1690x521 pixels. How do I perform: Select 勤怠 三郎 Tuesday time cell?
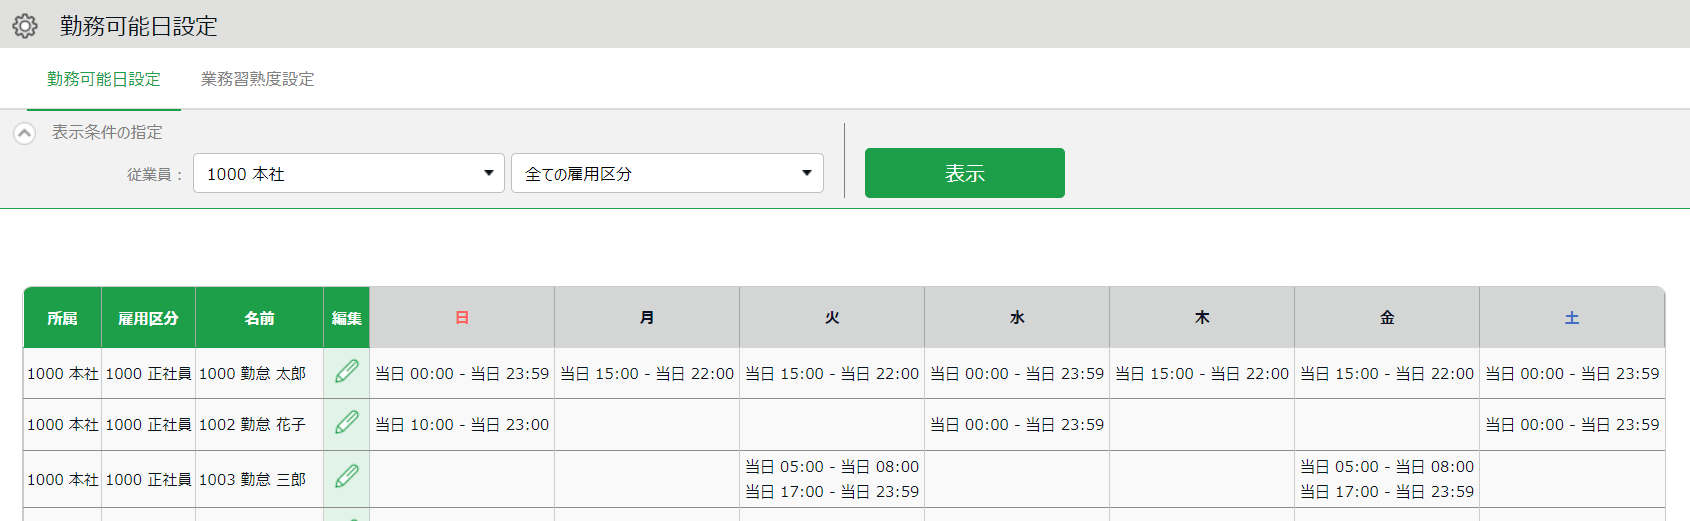(x=832, y=479)
